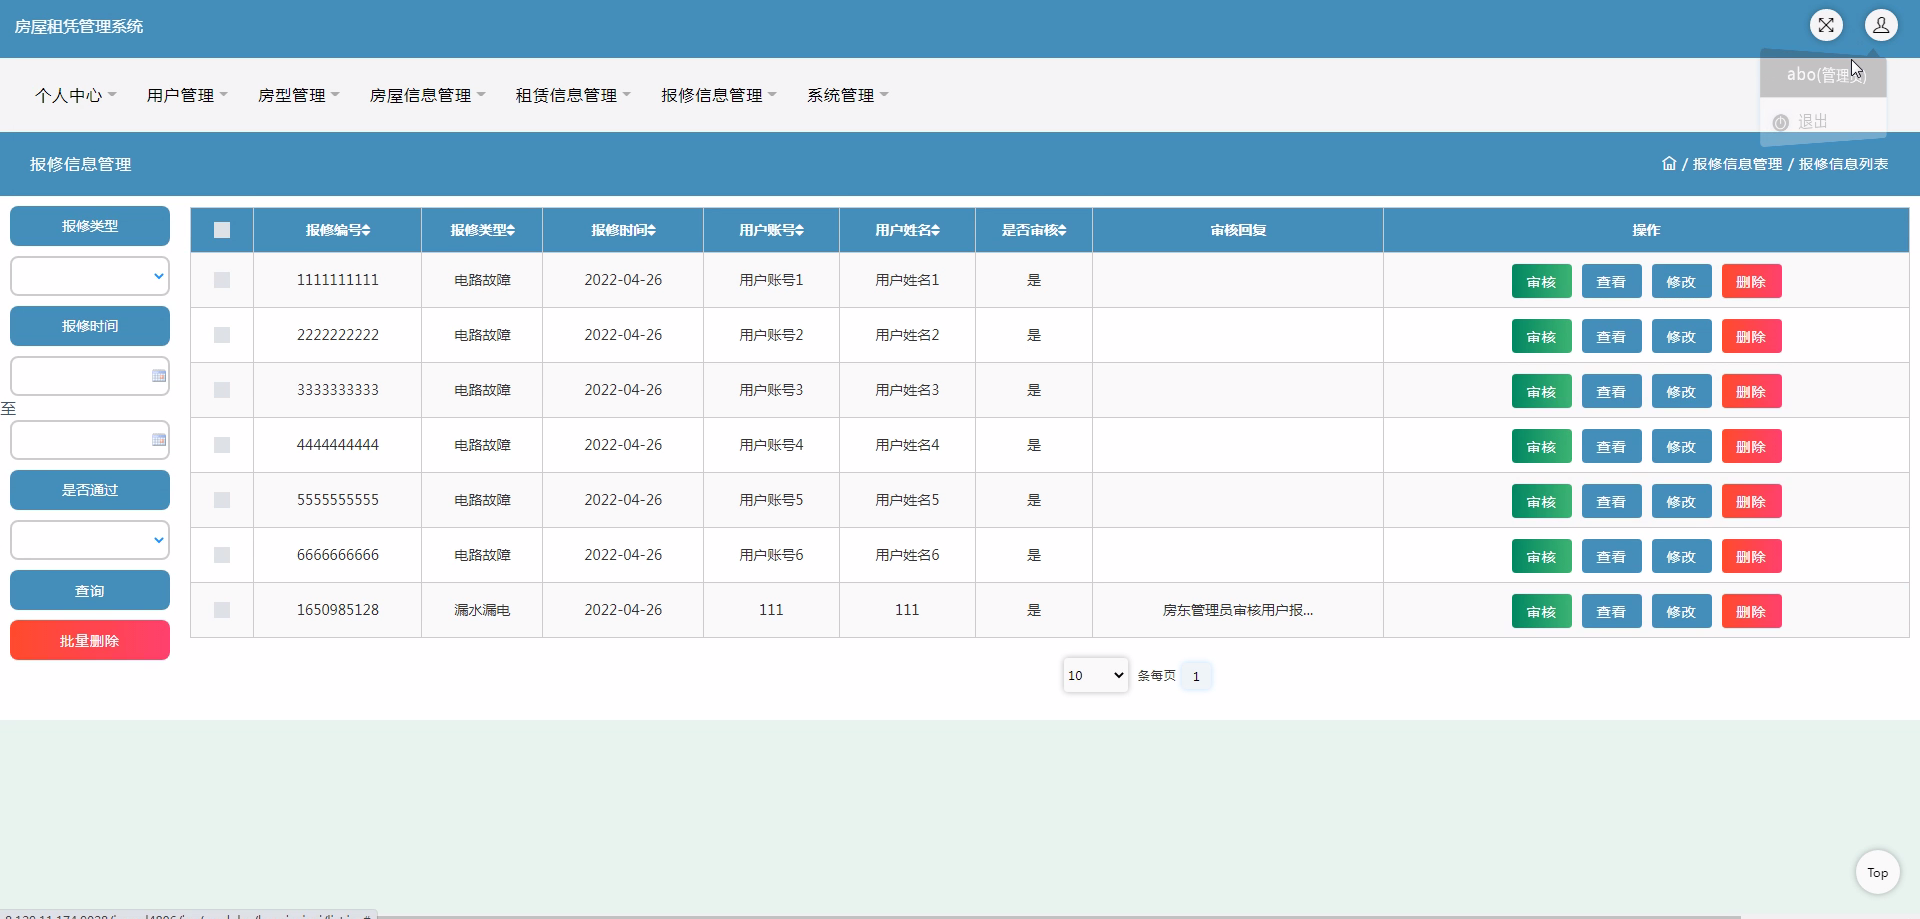
Task: Open the 报修信息管理 menu
Action: point(720,95)
